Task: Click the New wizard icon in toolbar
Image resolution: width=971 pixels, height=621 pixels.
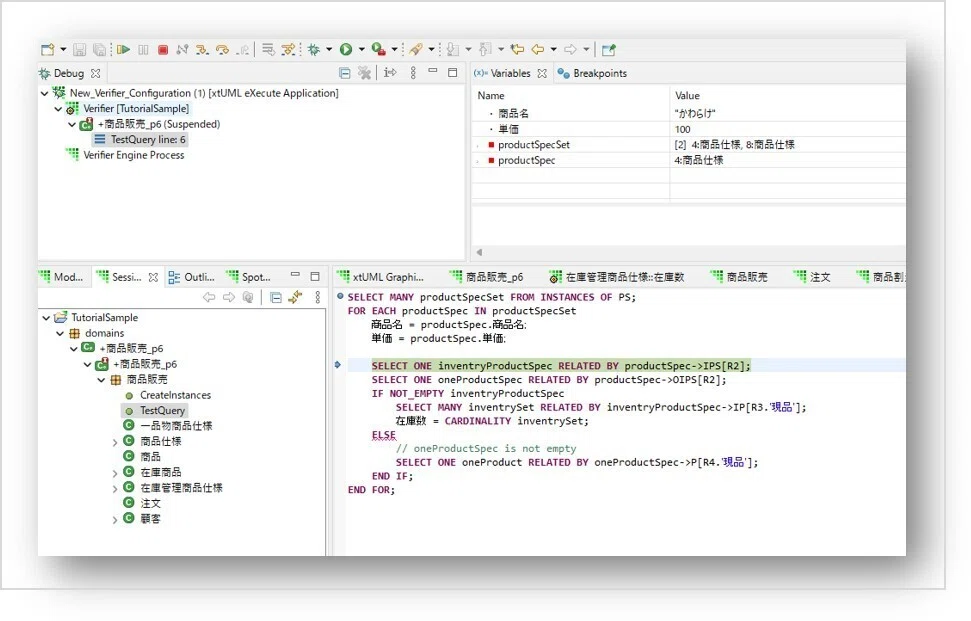Action: point(48,50)
